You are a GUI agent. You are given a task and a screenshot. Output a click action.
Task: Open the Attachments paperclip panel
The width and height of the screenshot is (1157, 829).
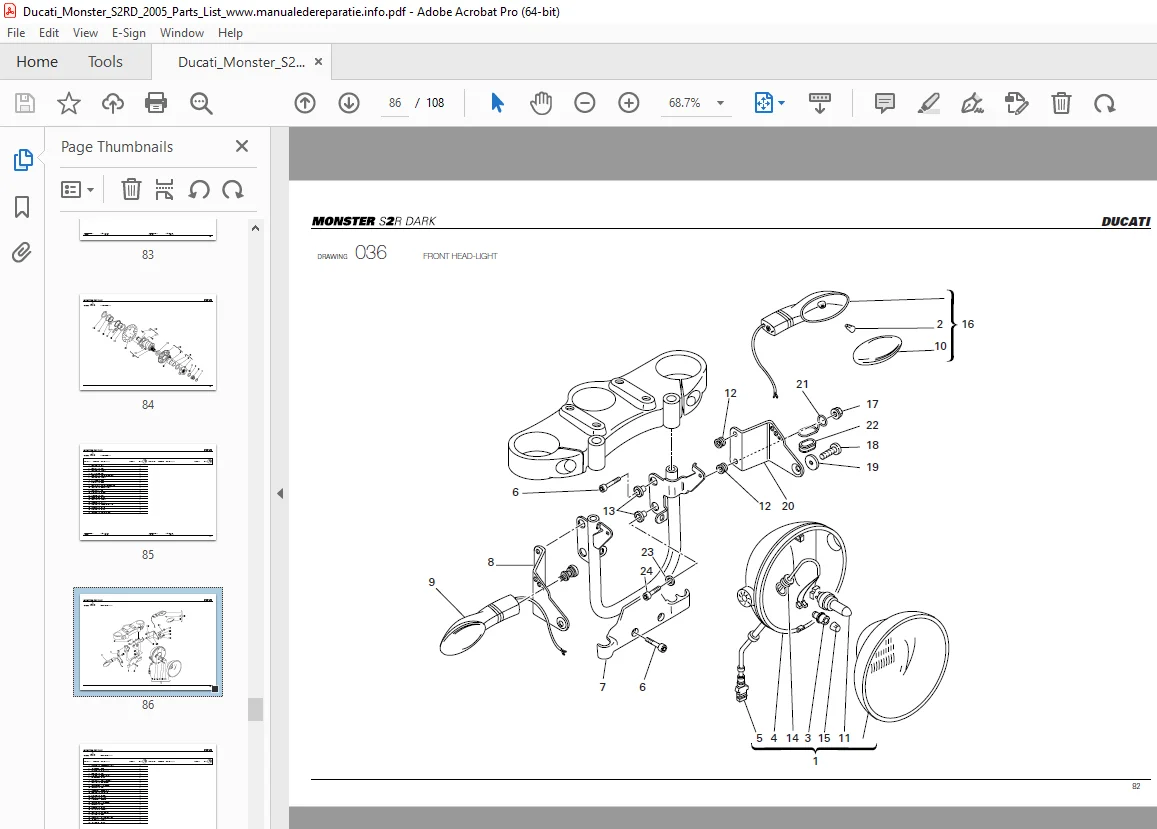pos(22,252)
